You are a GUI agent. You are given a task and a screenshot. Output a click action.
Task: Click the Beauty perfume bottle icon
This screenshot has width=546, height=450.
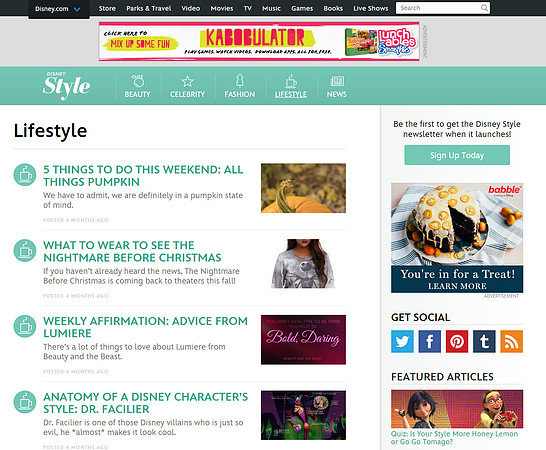tap(138, 80)
